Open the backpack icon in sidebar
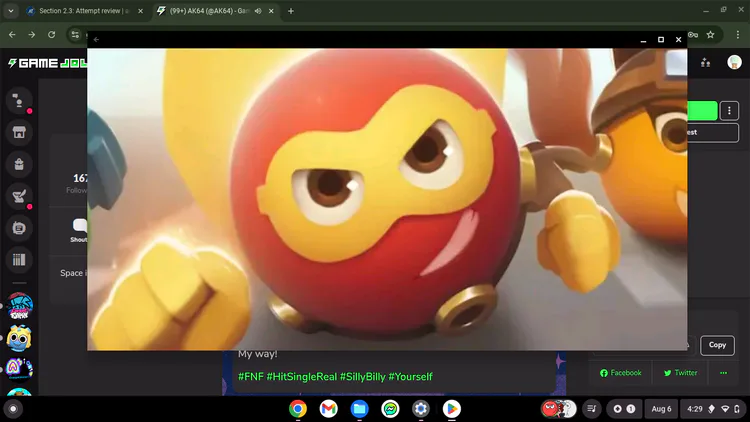Screen dimensions: 750x422 click(x=19, y=165)
